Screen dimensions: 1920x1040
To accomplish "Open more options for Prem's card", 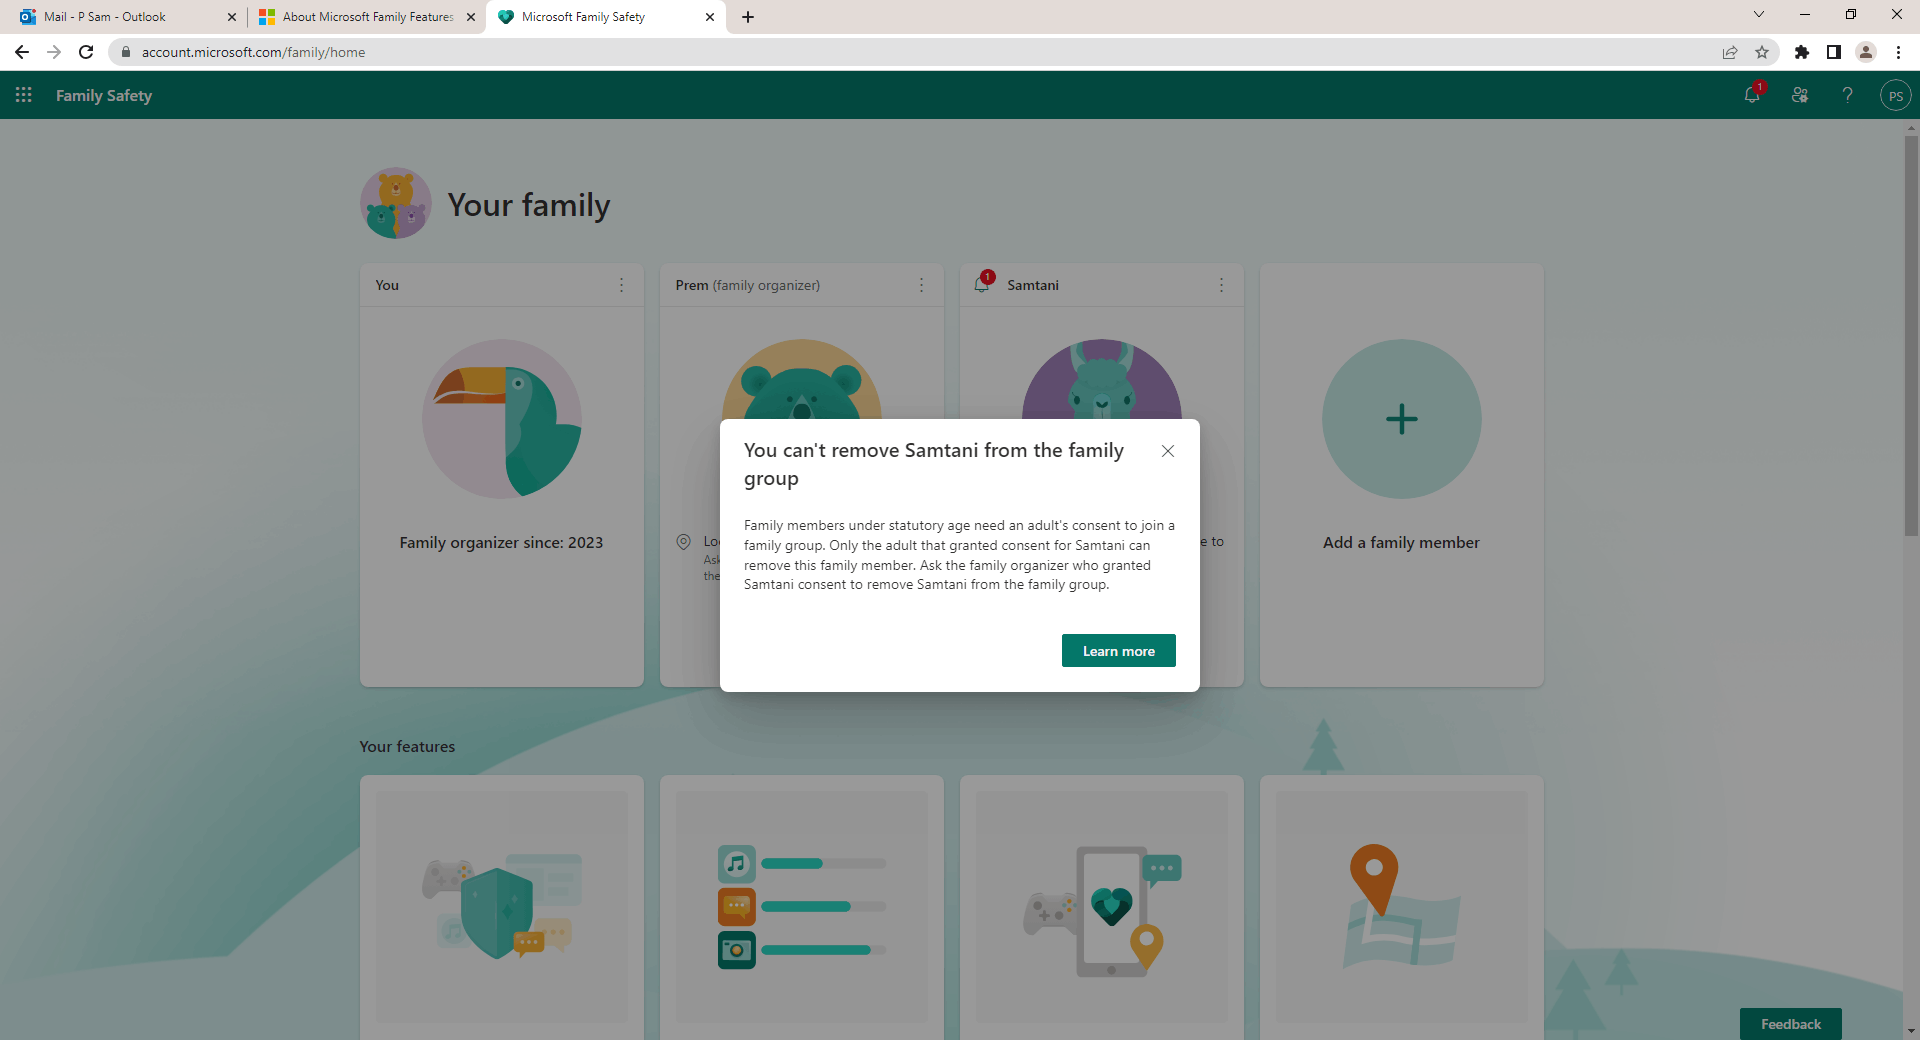I will click(921, 284).
